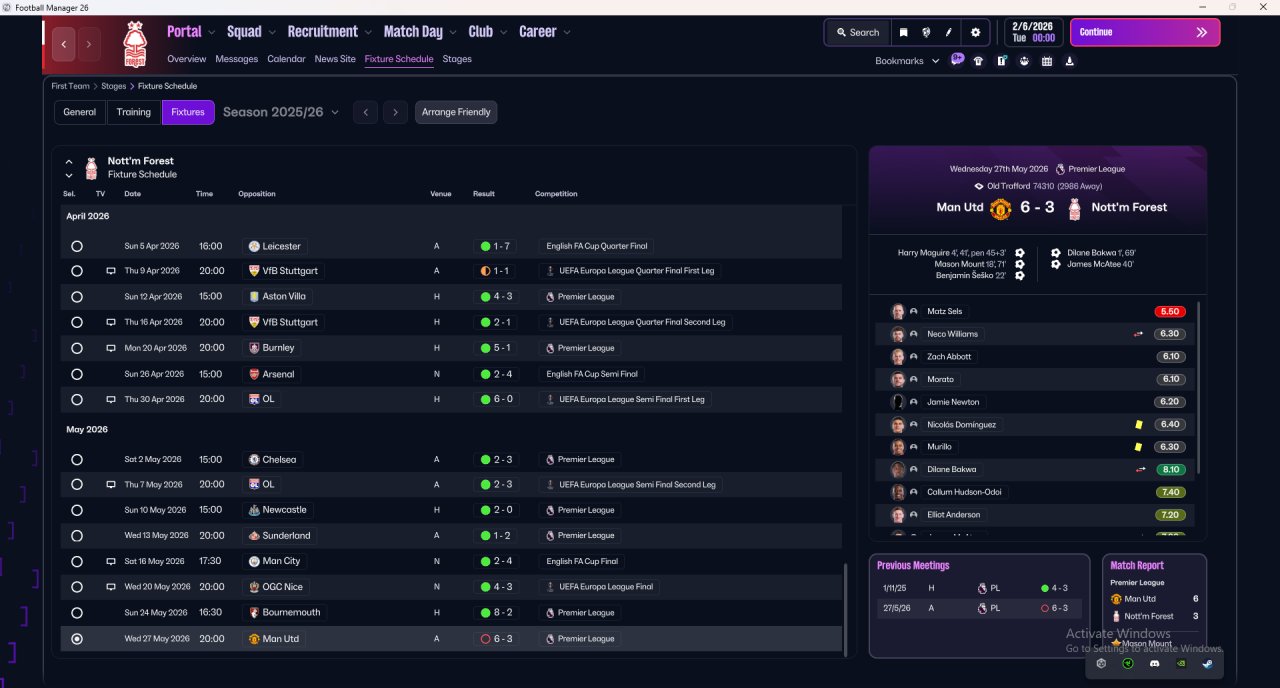Expand the Bookmarks dropdown
Viewport: 1280px width, 688px height.
tap(907, 61)
